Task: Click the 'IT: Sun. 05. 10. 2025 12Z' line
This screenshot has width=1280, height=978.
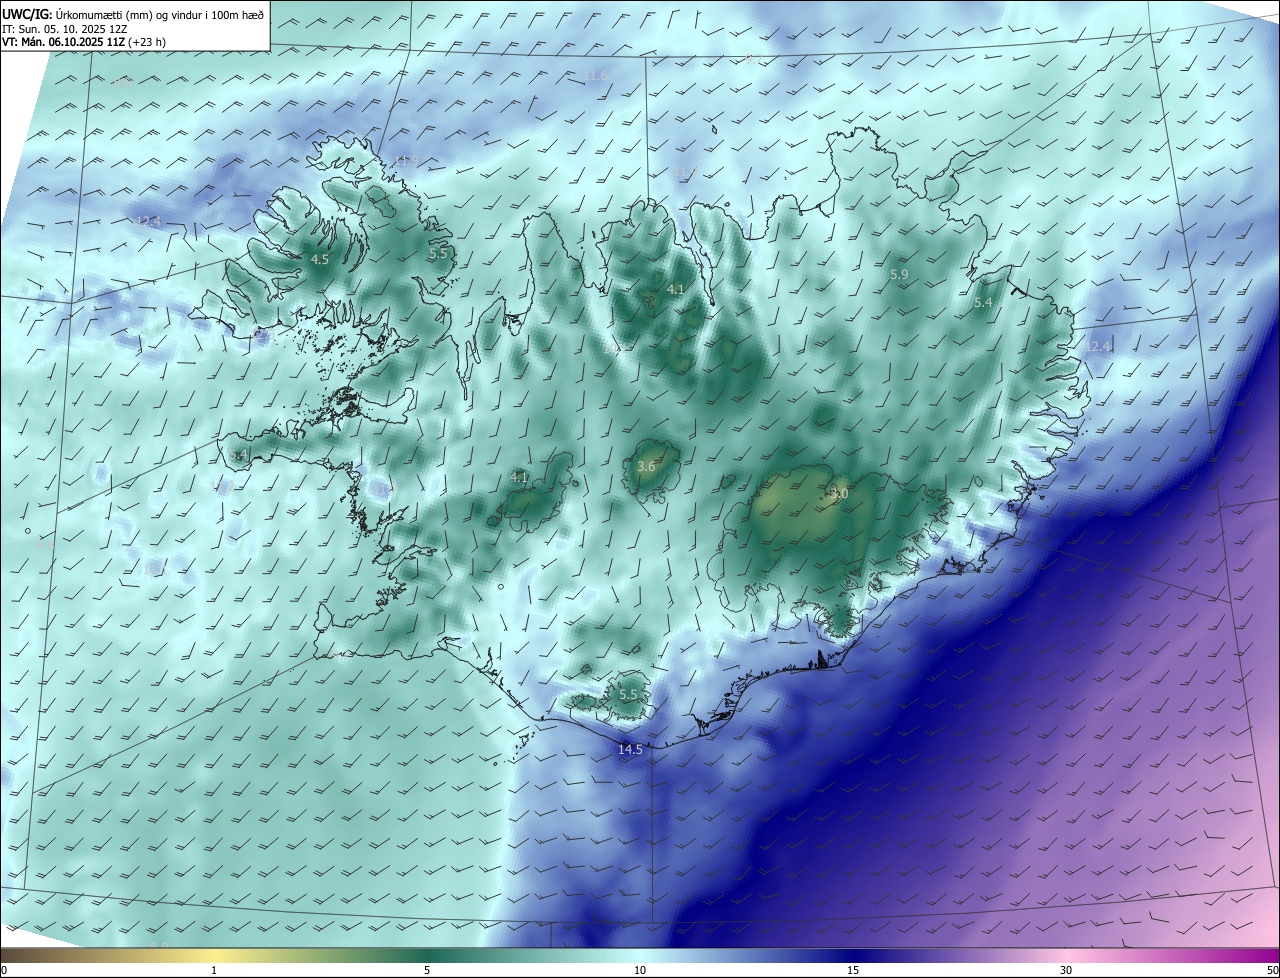Action: coord(64,29)
